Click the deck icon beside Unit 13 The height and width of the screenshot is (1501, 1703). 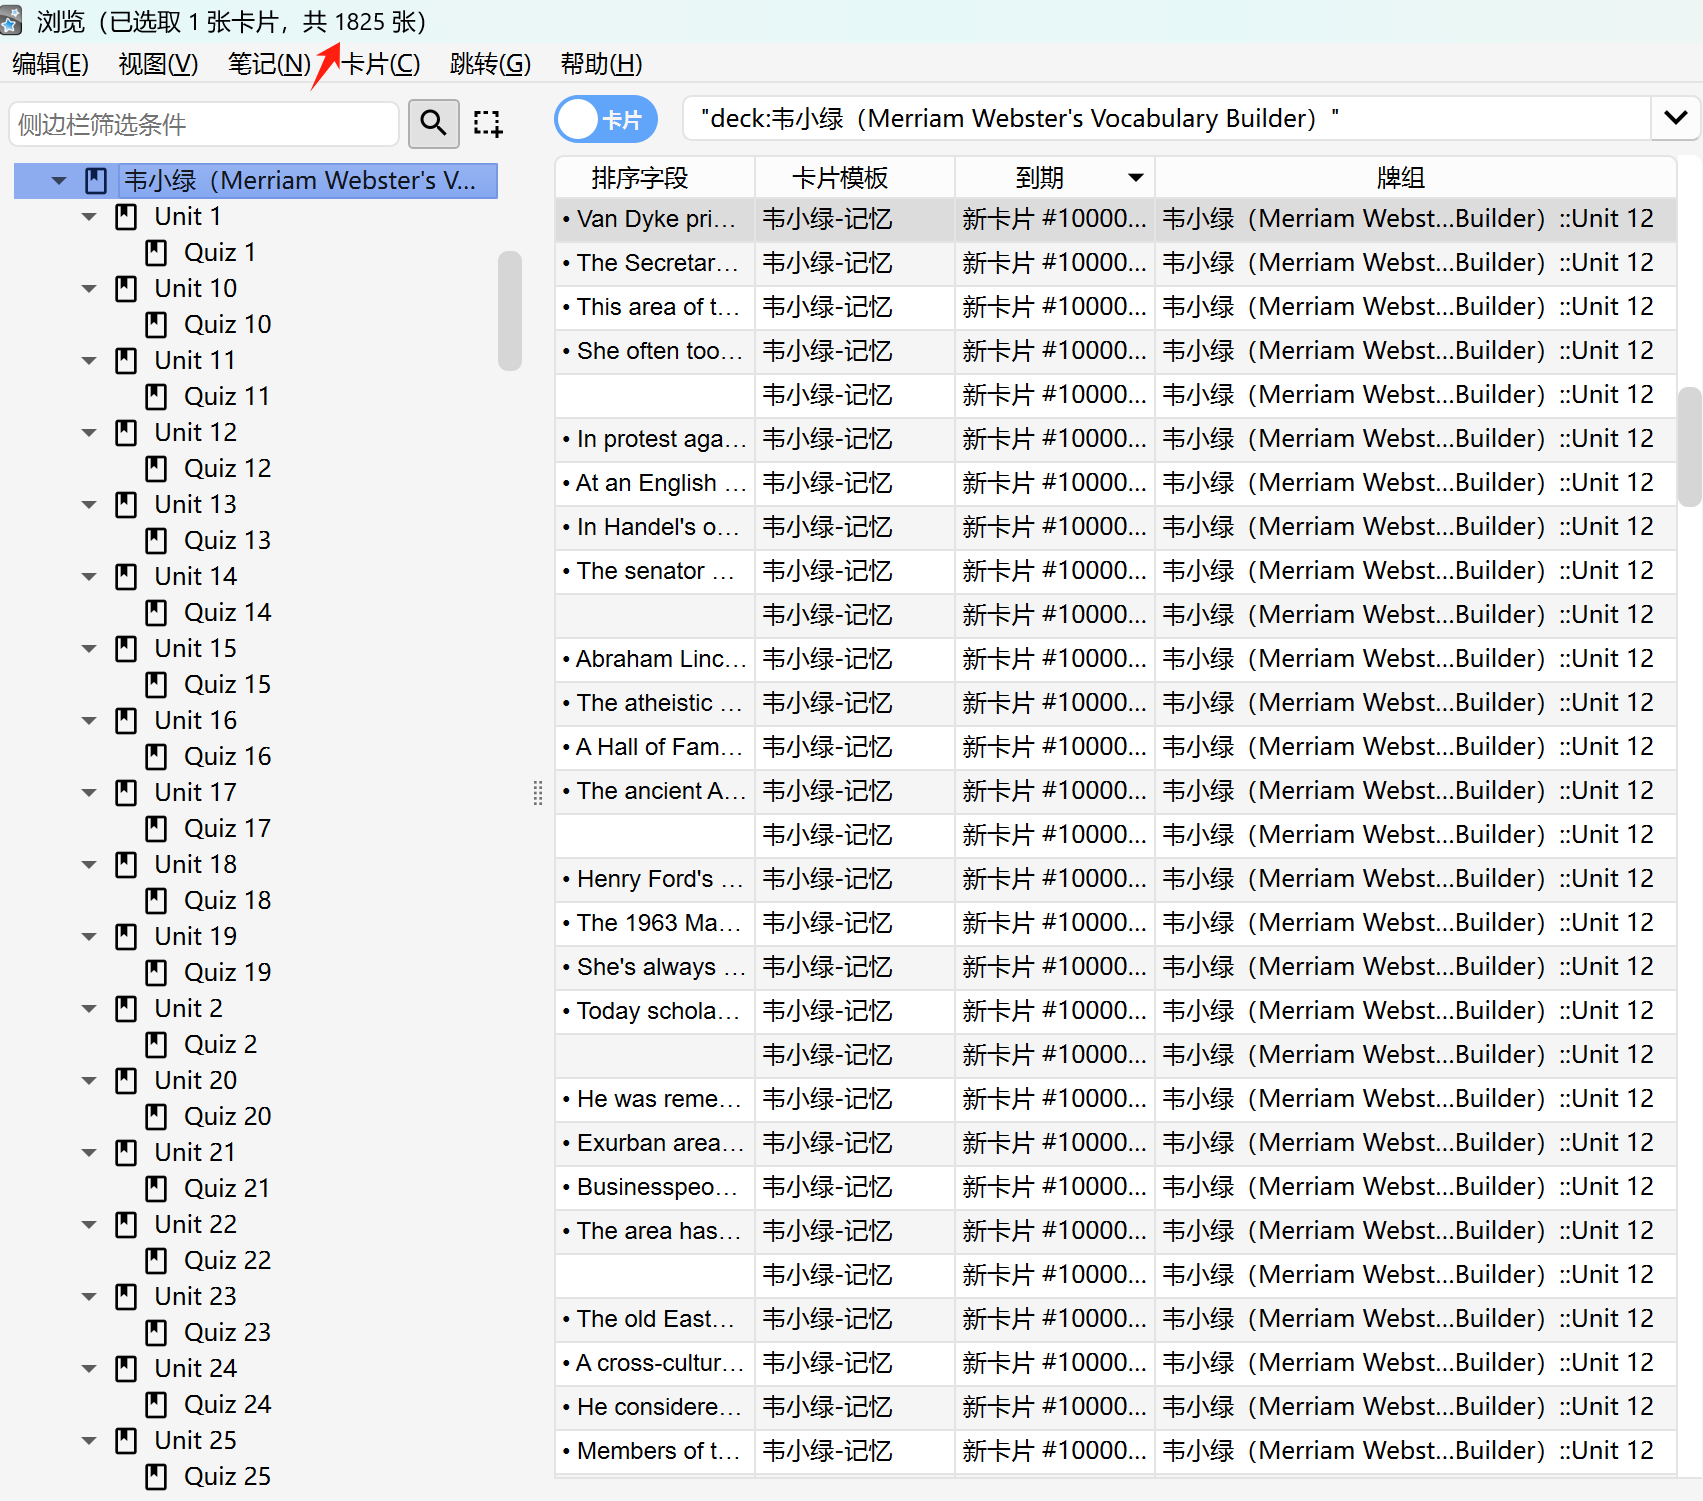126,505
